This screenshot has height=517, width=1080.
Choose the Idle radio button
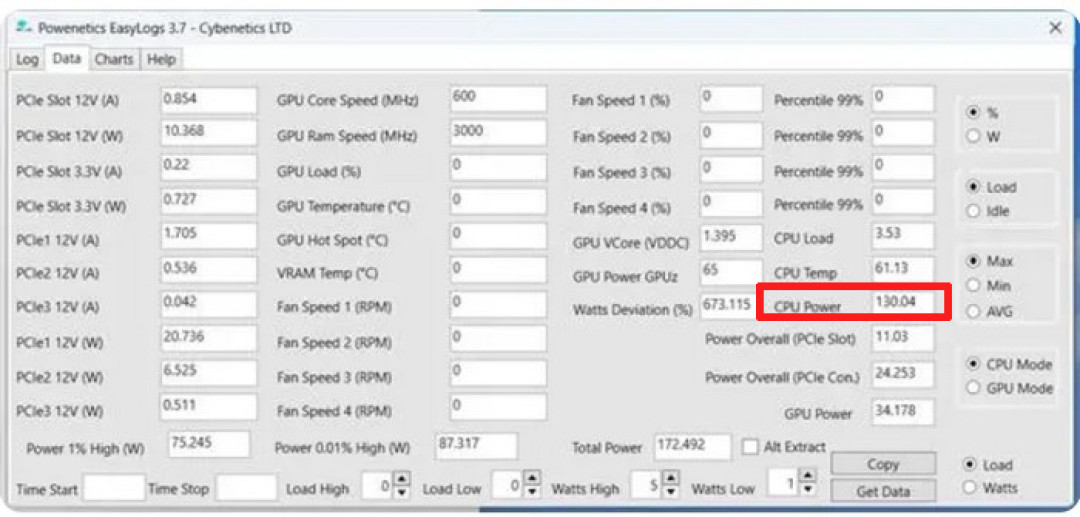(x=973, y=211)
